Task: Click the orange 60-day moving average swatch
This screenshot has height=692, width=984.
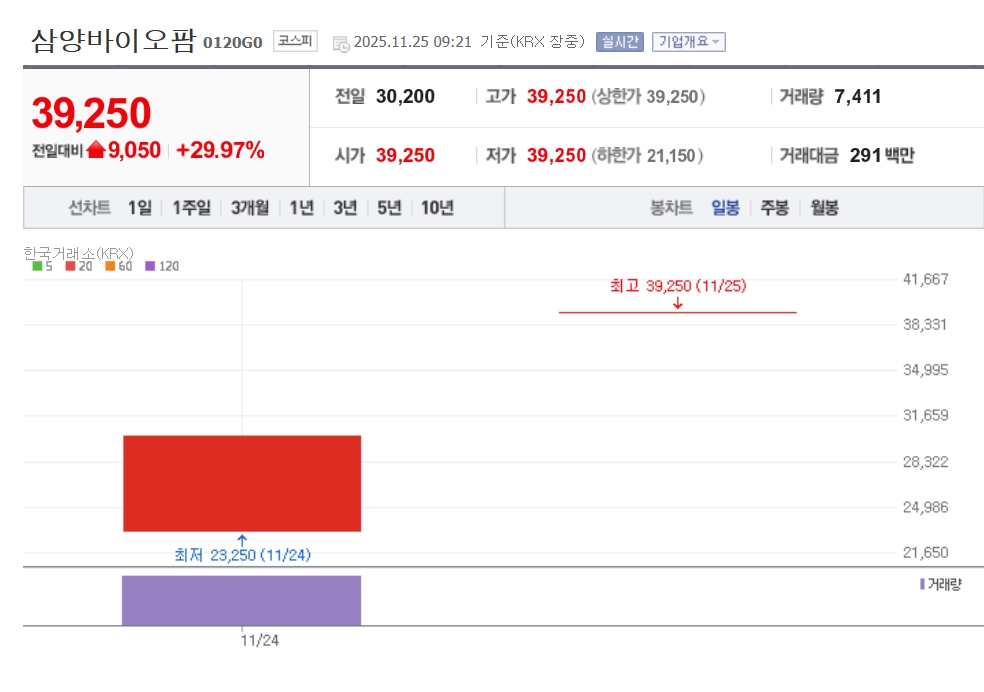Action: (110, 266)
